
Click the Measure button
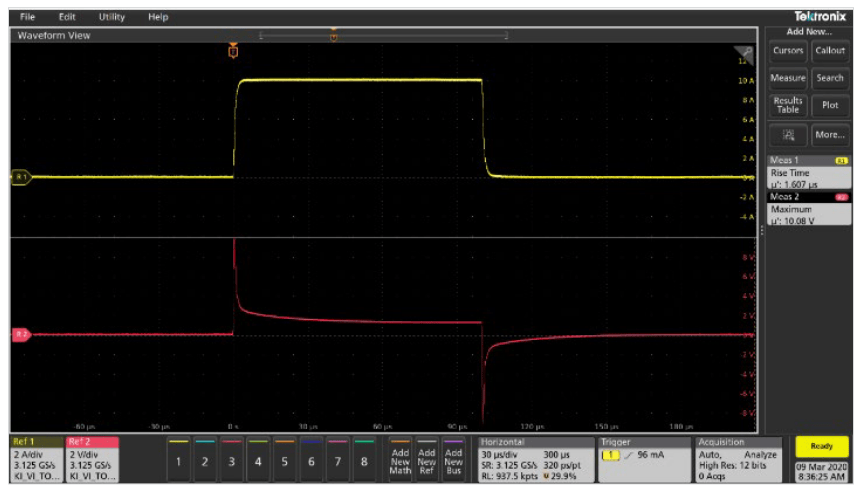click(788, 78)
